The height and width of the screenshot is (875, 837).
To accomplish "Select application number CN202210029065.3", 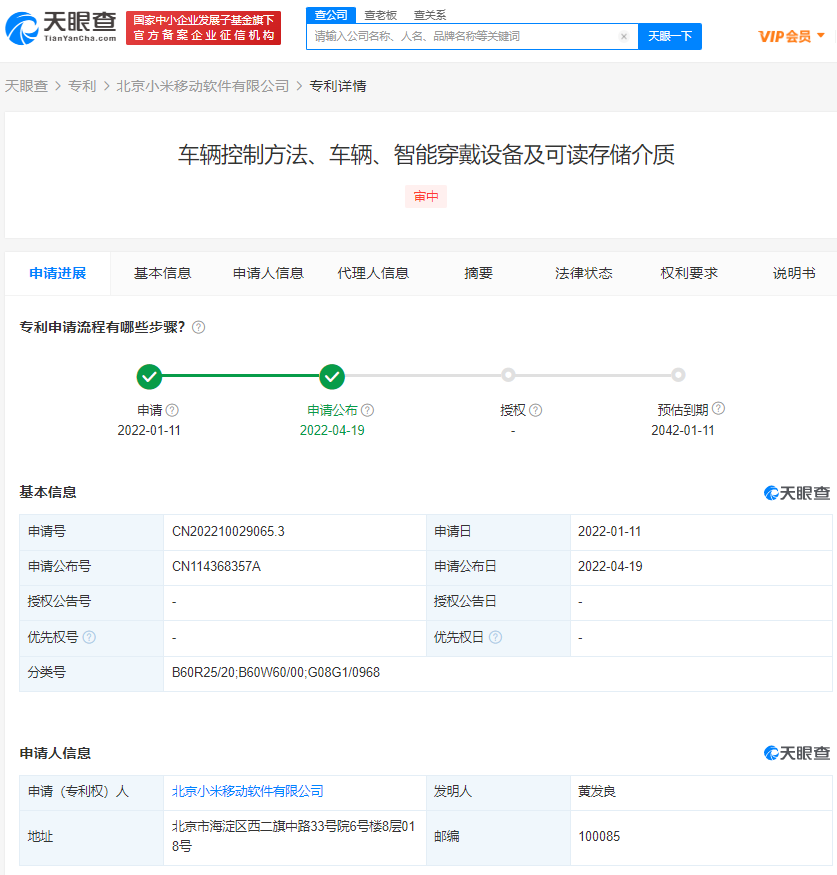I will point(228,531).
